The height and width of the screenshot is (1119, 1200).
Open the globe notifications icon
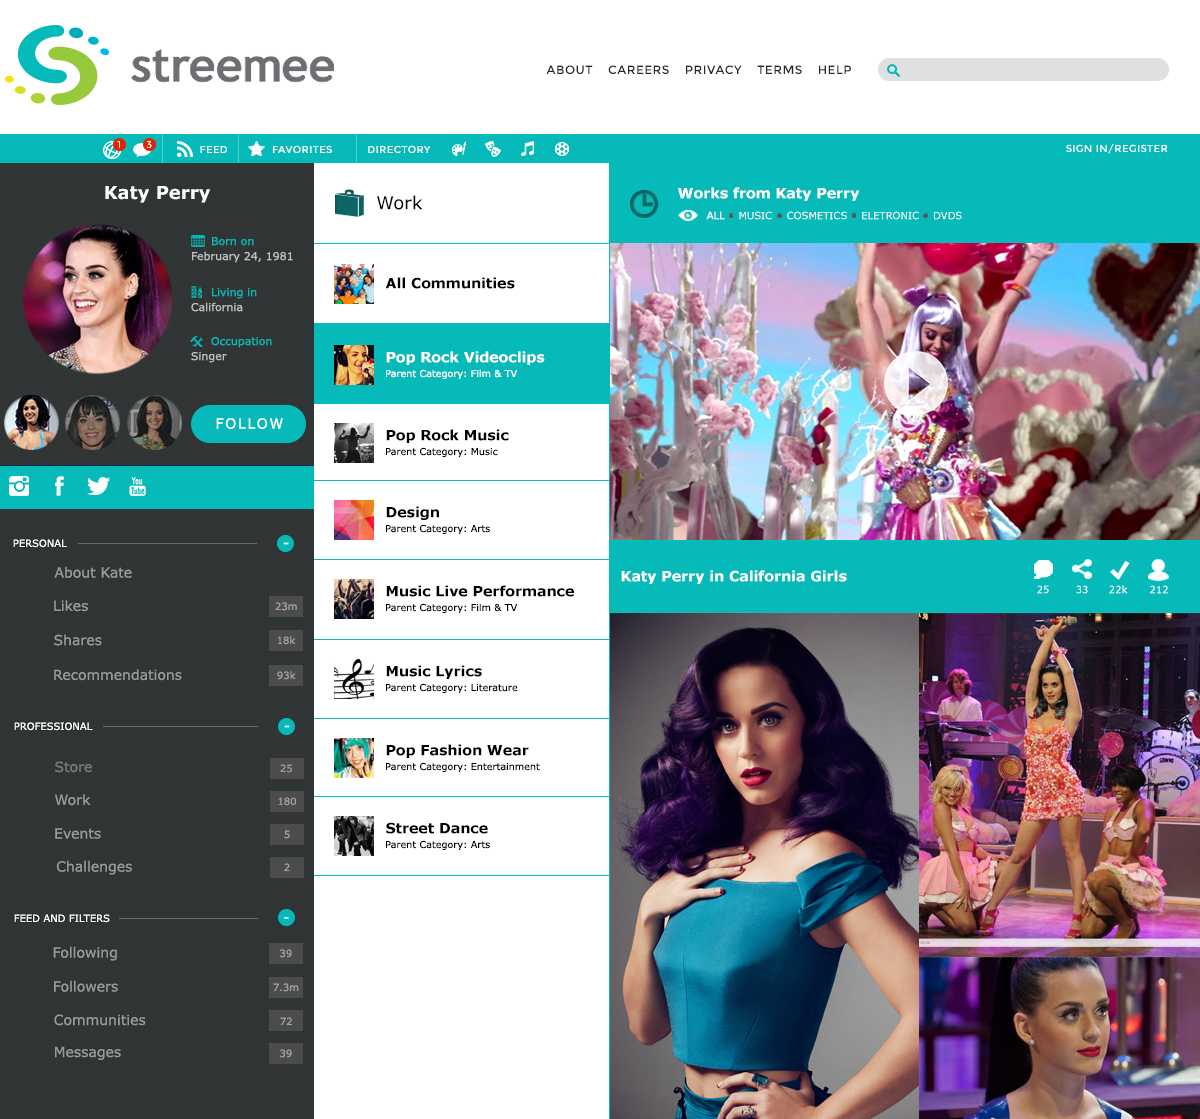click(112, 149)
